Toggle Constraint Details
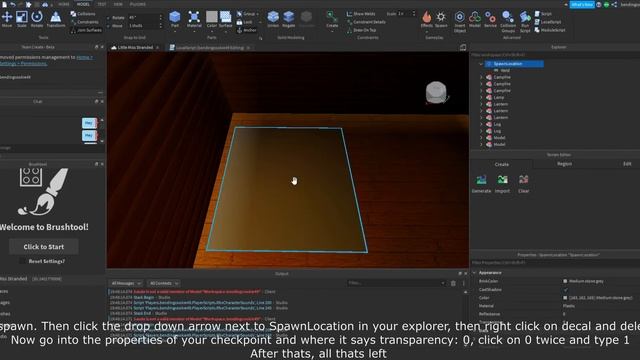 point(366,22)
